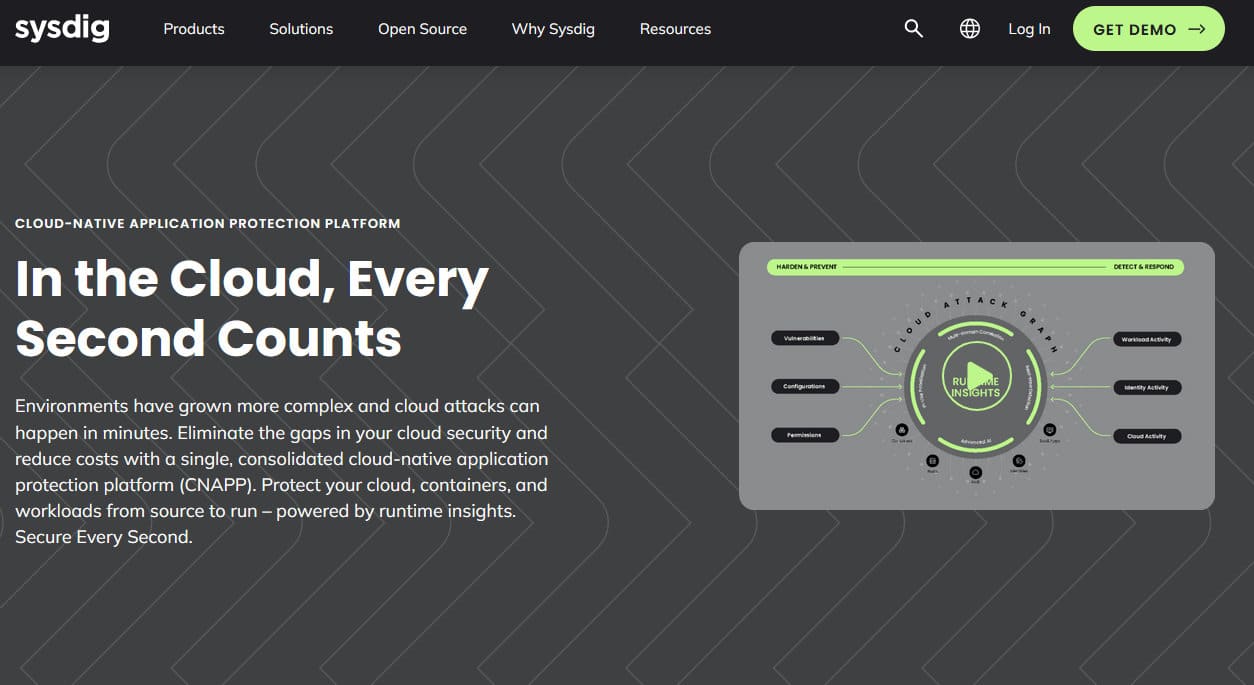Click the paragraph starting 'Environments have grown'
Screen dimensions: 1254x685
[x=282, y=471]
